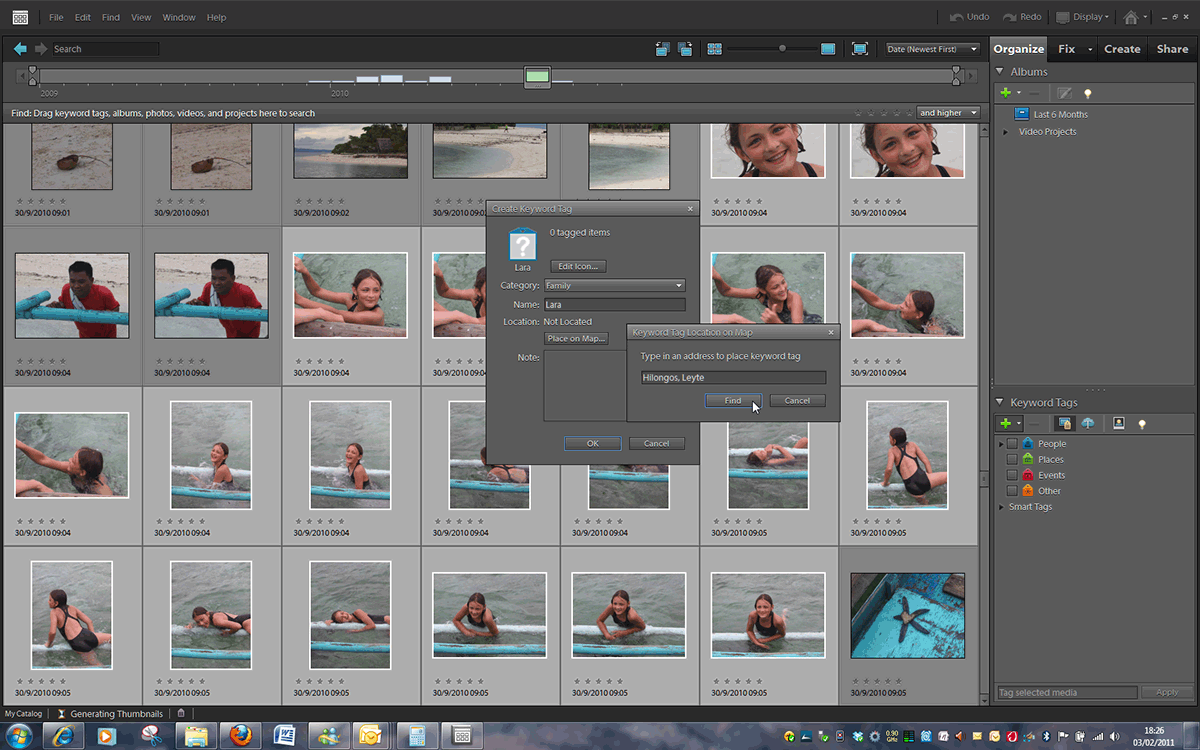
Task: Click the green plus in Albums panel
Action: [1006, 93]
